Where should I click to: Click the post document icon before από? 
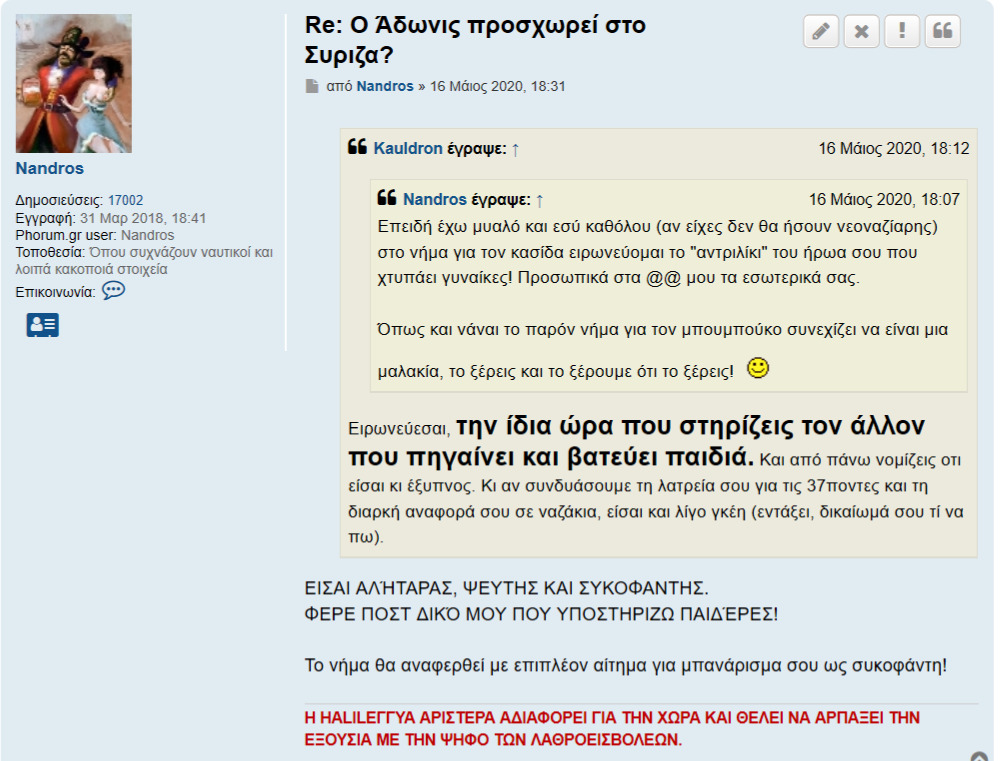pos(312,86)
